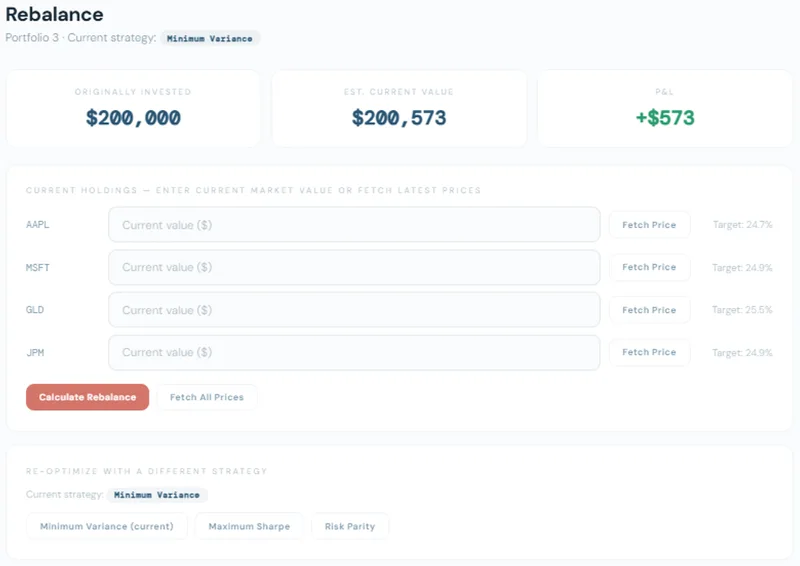Fetch price for AAPL

click(x=649, y=225)
